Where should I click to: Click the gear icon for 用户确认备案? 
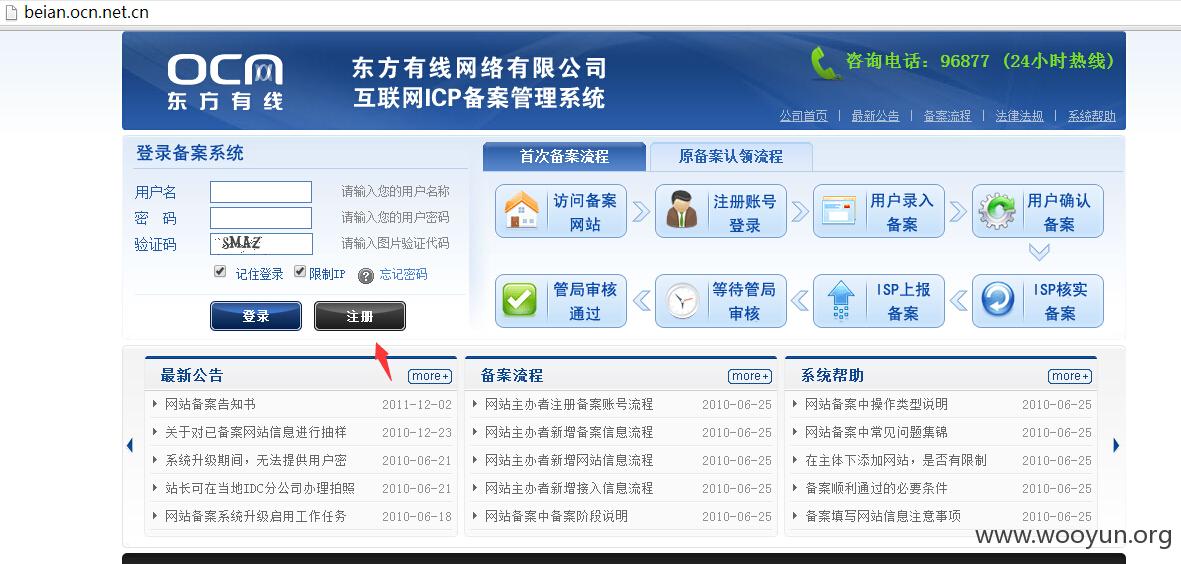coord(997,212)
